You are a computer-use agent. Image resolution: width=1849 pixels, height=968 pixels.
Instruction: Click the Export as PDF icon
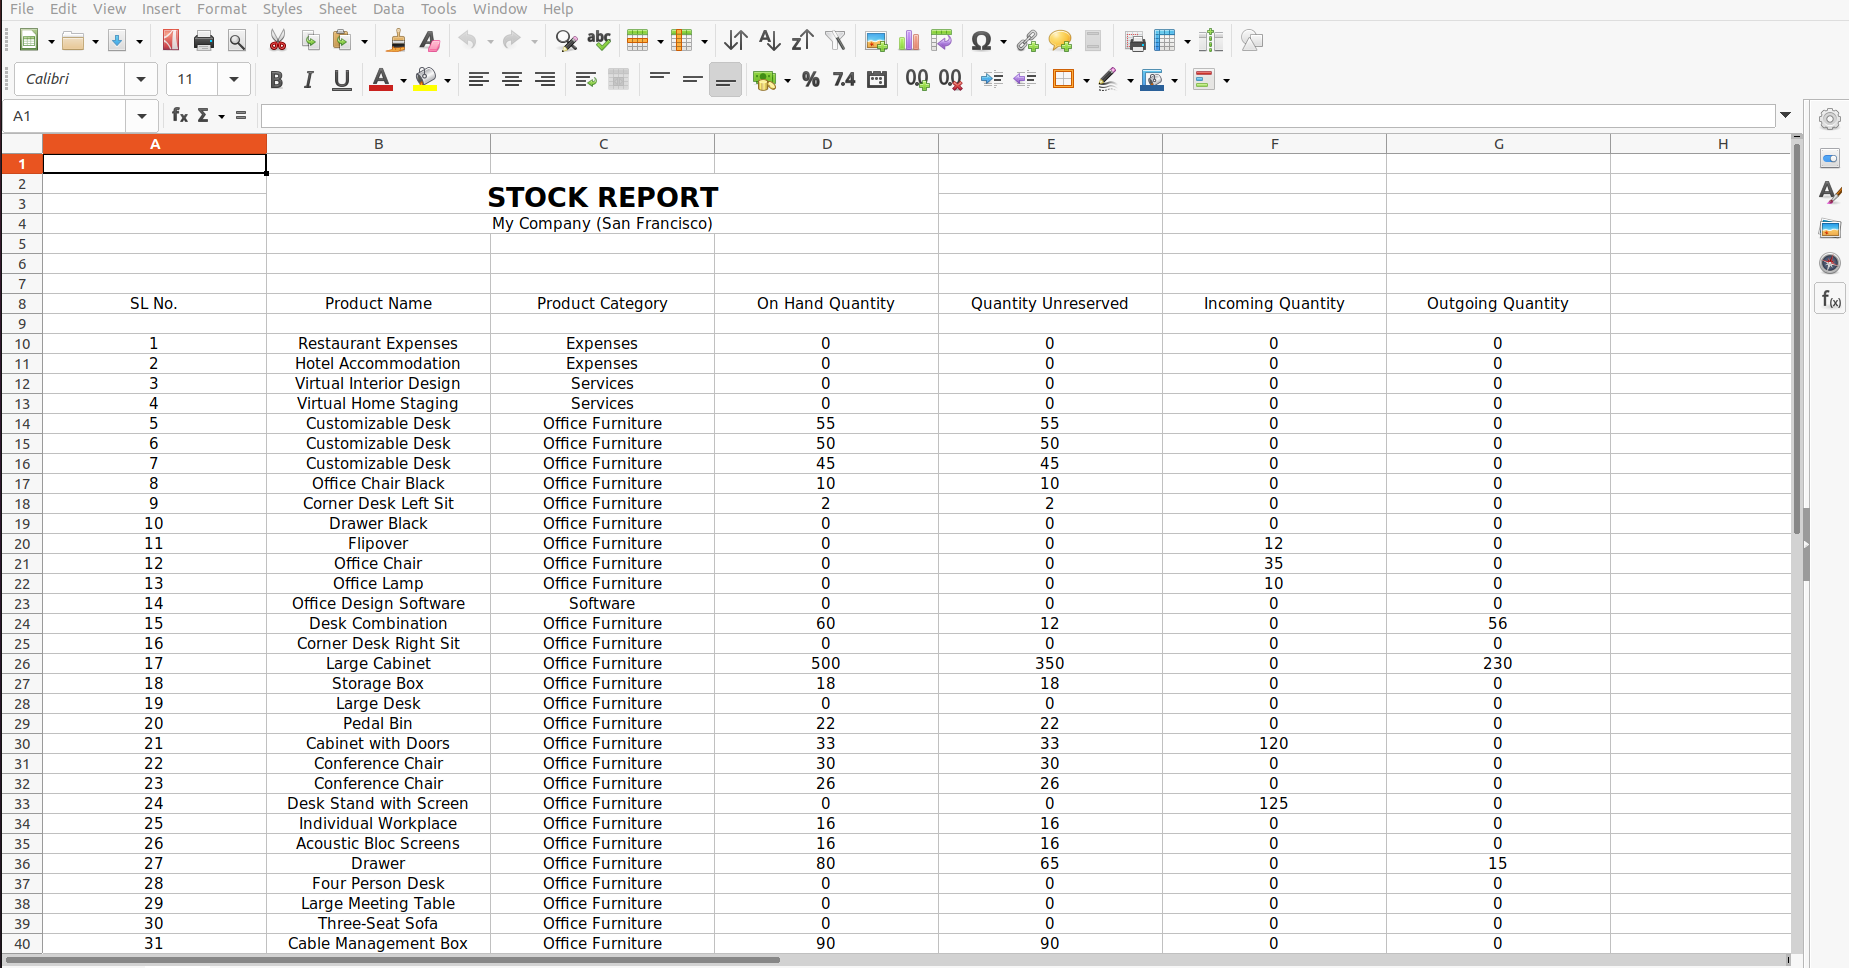[x=171, y=41]
